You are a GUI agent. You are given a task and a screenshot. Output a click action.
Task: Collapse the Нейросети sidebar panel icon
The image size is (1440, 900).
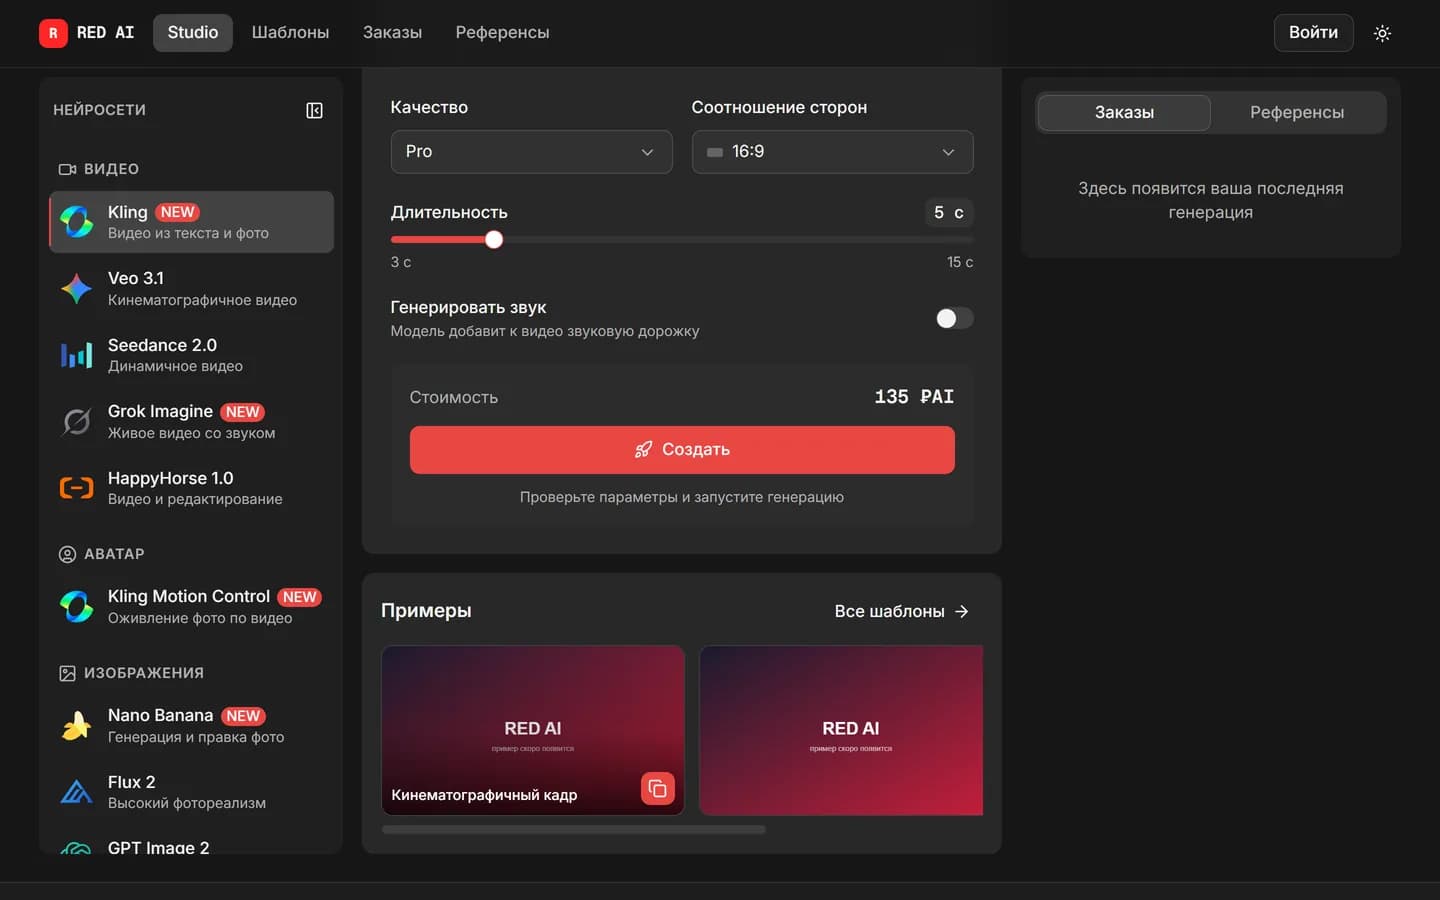point(314,110)
